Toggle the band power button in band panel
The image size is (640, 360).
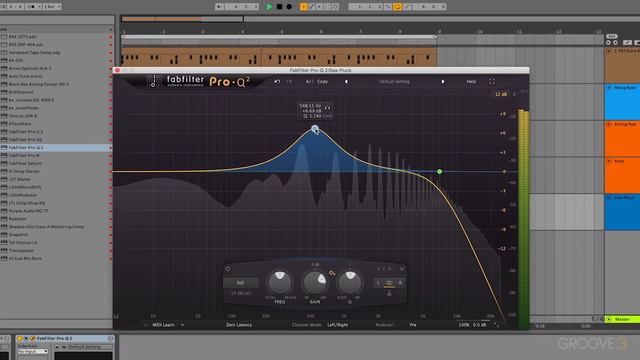point(228,269)
